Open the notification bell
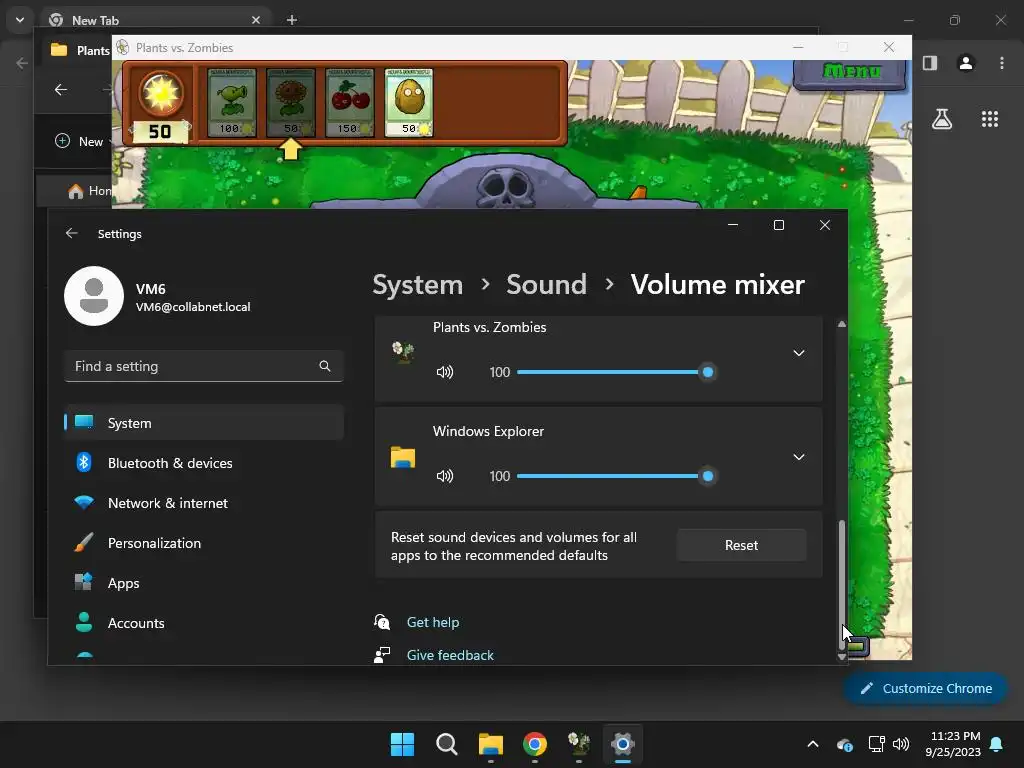The width and height of the screenshot is (1024, 768). (997, 744)
